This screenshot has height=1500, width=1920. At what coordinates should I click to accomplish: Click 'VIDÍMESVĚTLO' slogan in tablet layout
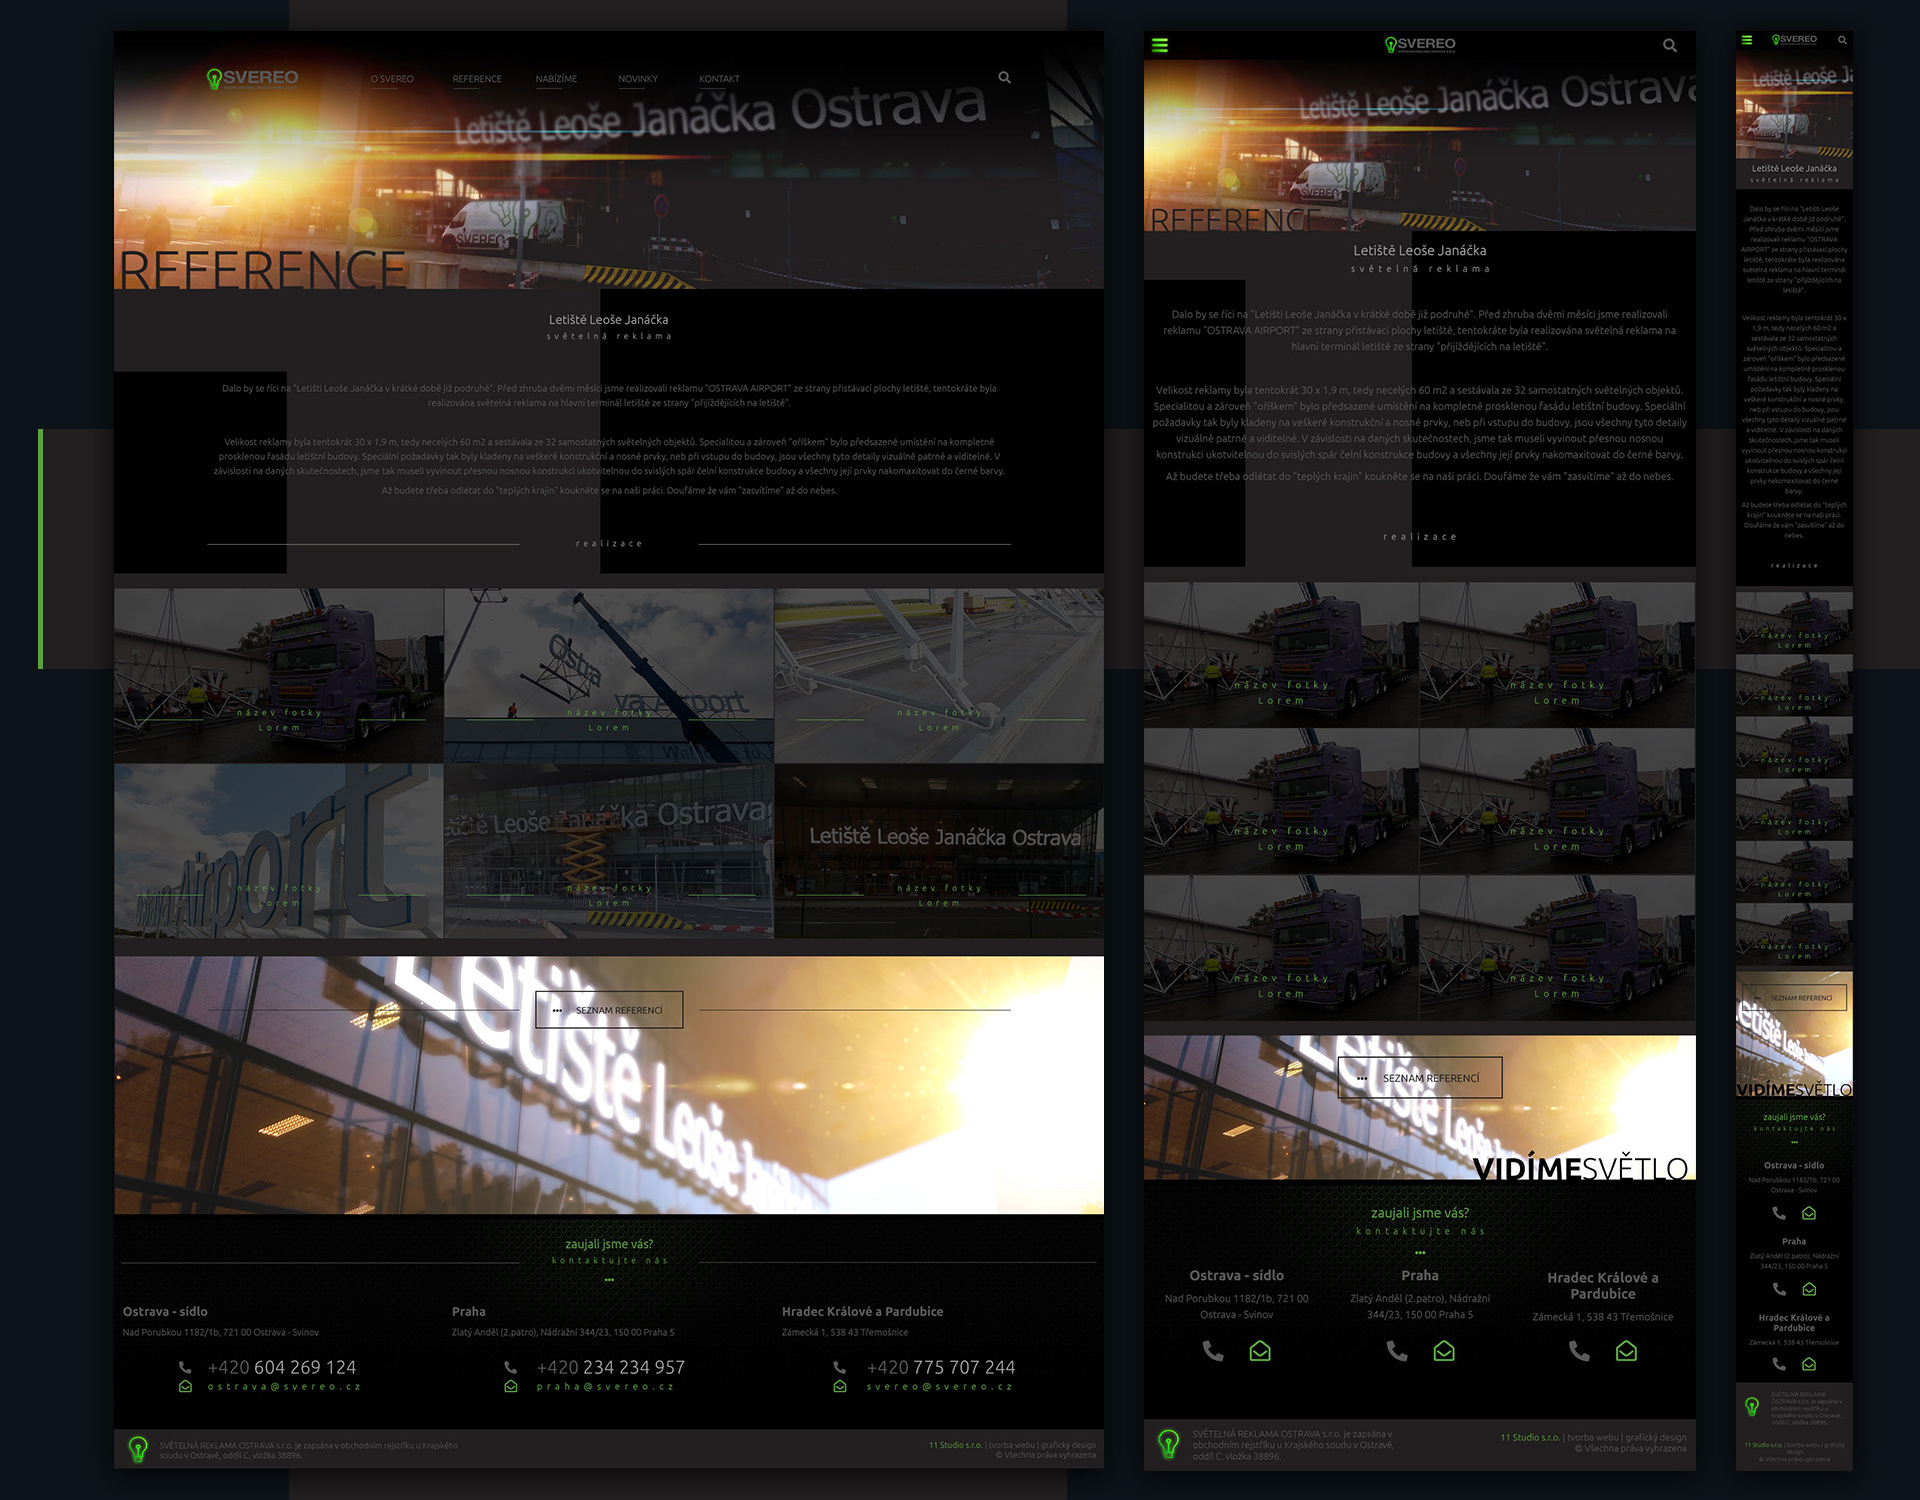pos(1580,1168)
